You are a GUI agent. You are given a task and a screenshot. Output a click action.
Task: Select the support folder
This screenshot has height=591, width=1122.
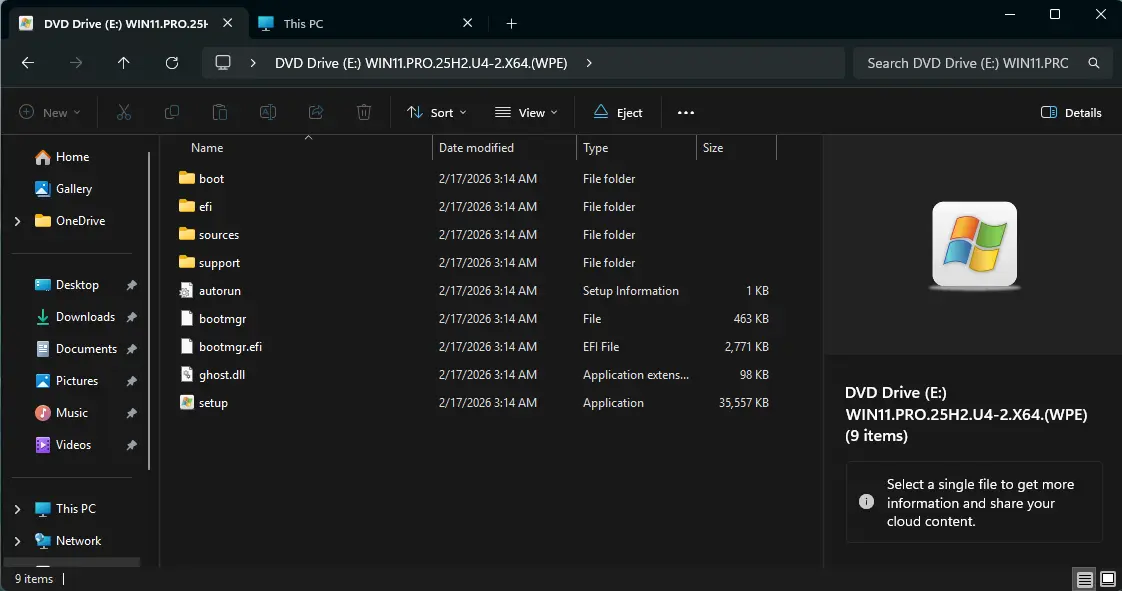tap(219, 263)
